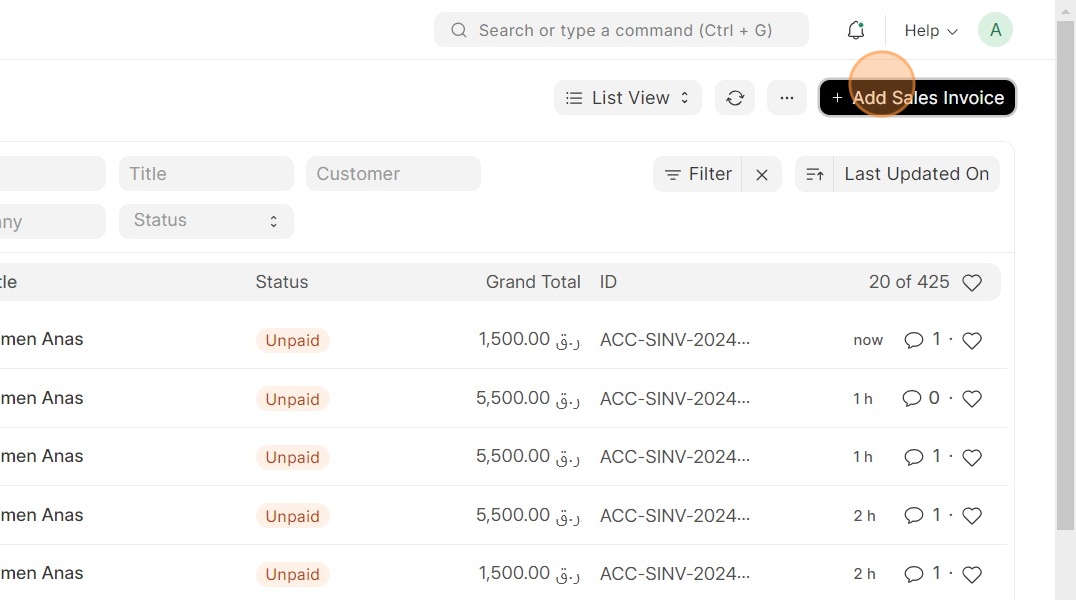Choose the Last Updated On sort field
This screenshot has width=1076, height=600.
(916, 174)
